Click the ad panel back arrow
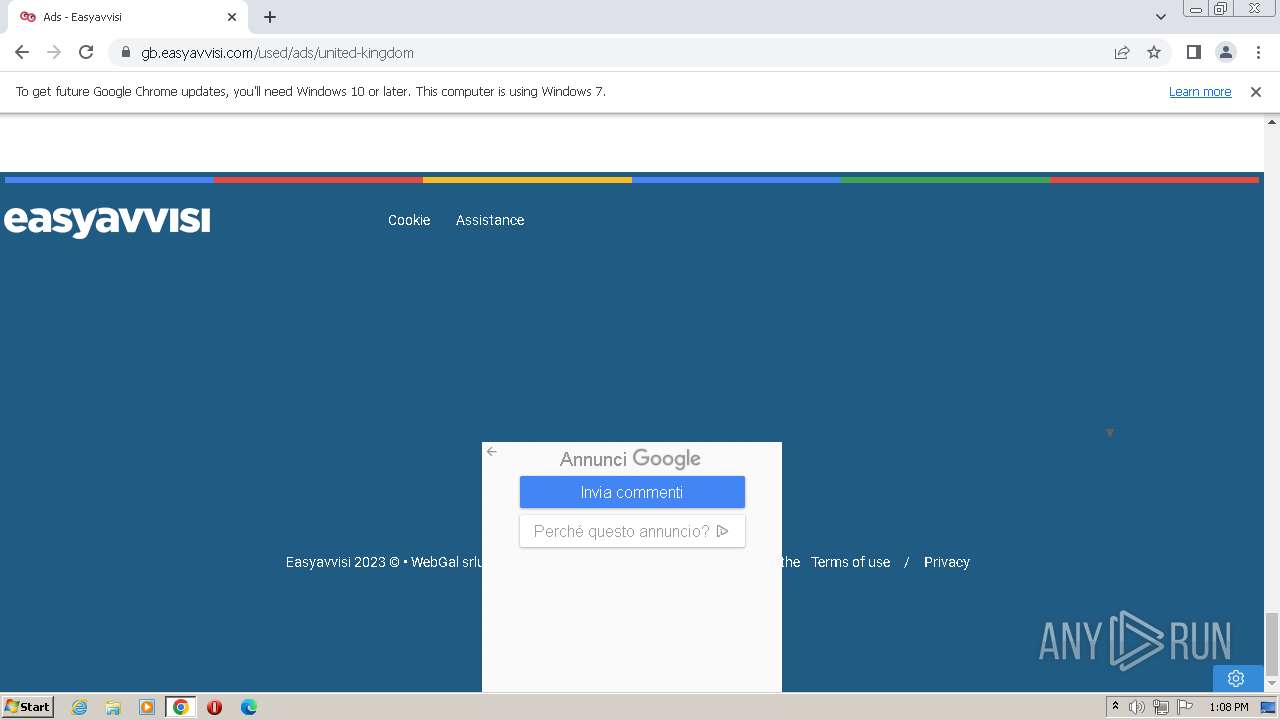Viewport: 1280px width, 720px height. pyautogui.click(x=492, y=452)
